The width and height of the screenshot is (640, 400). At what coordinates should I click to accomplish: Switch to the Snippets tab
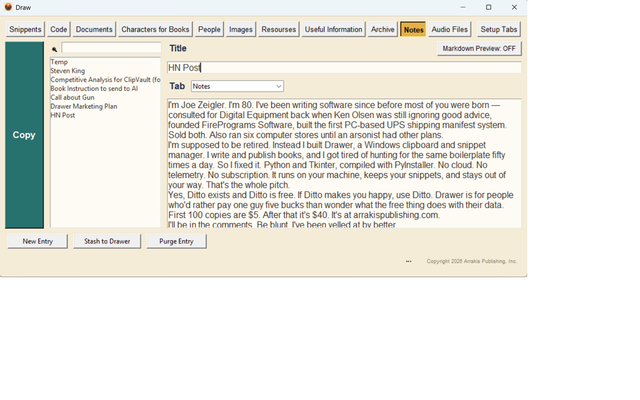[x=25, y=29]
